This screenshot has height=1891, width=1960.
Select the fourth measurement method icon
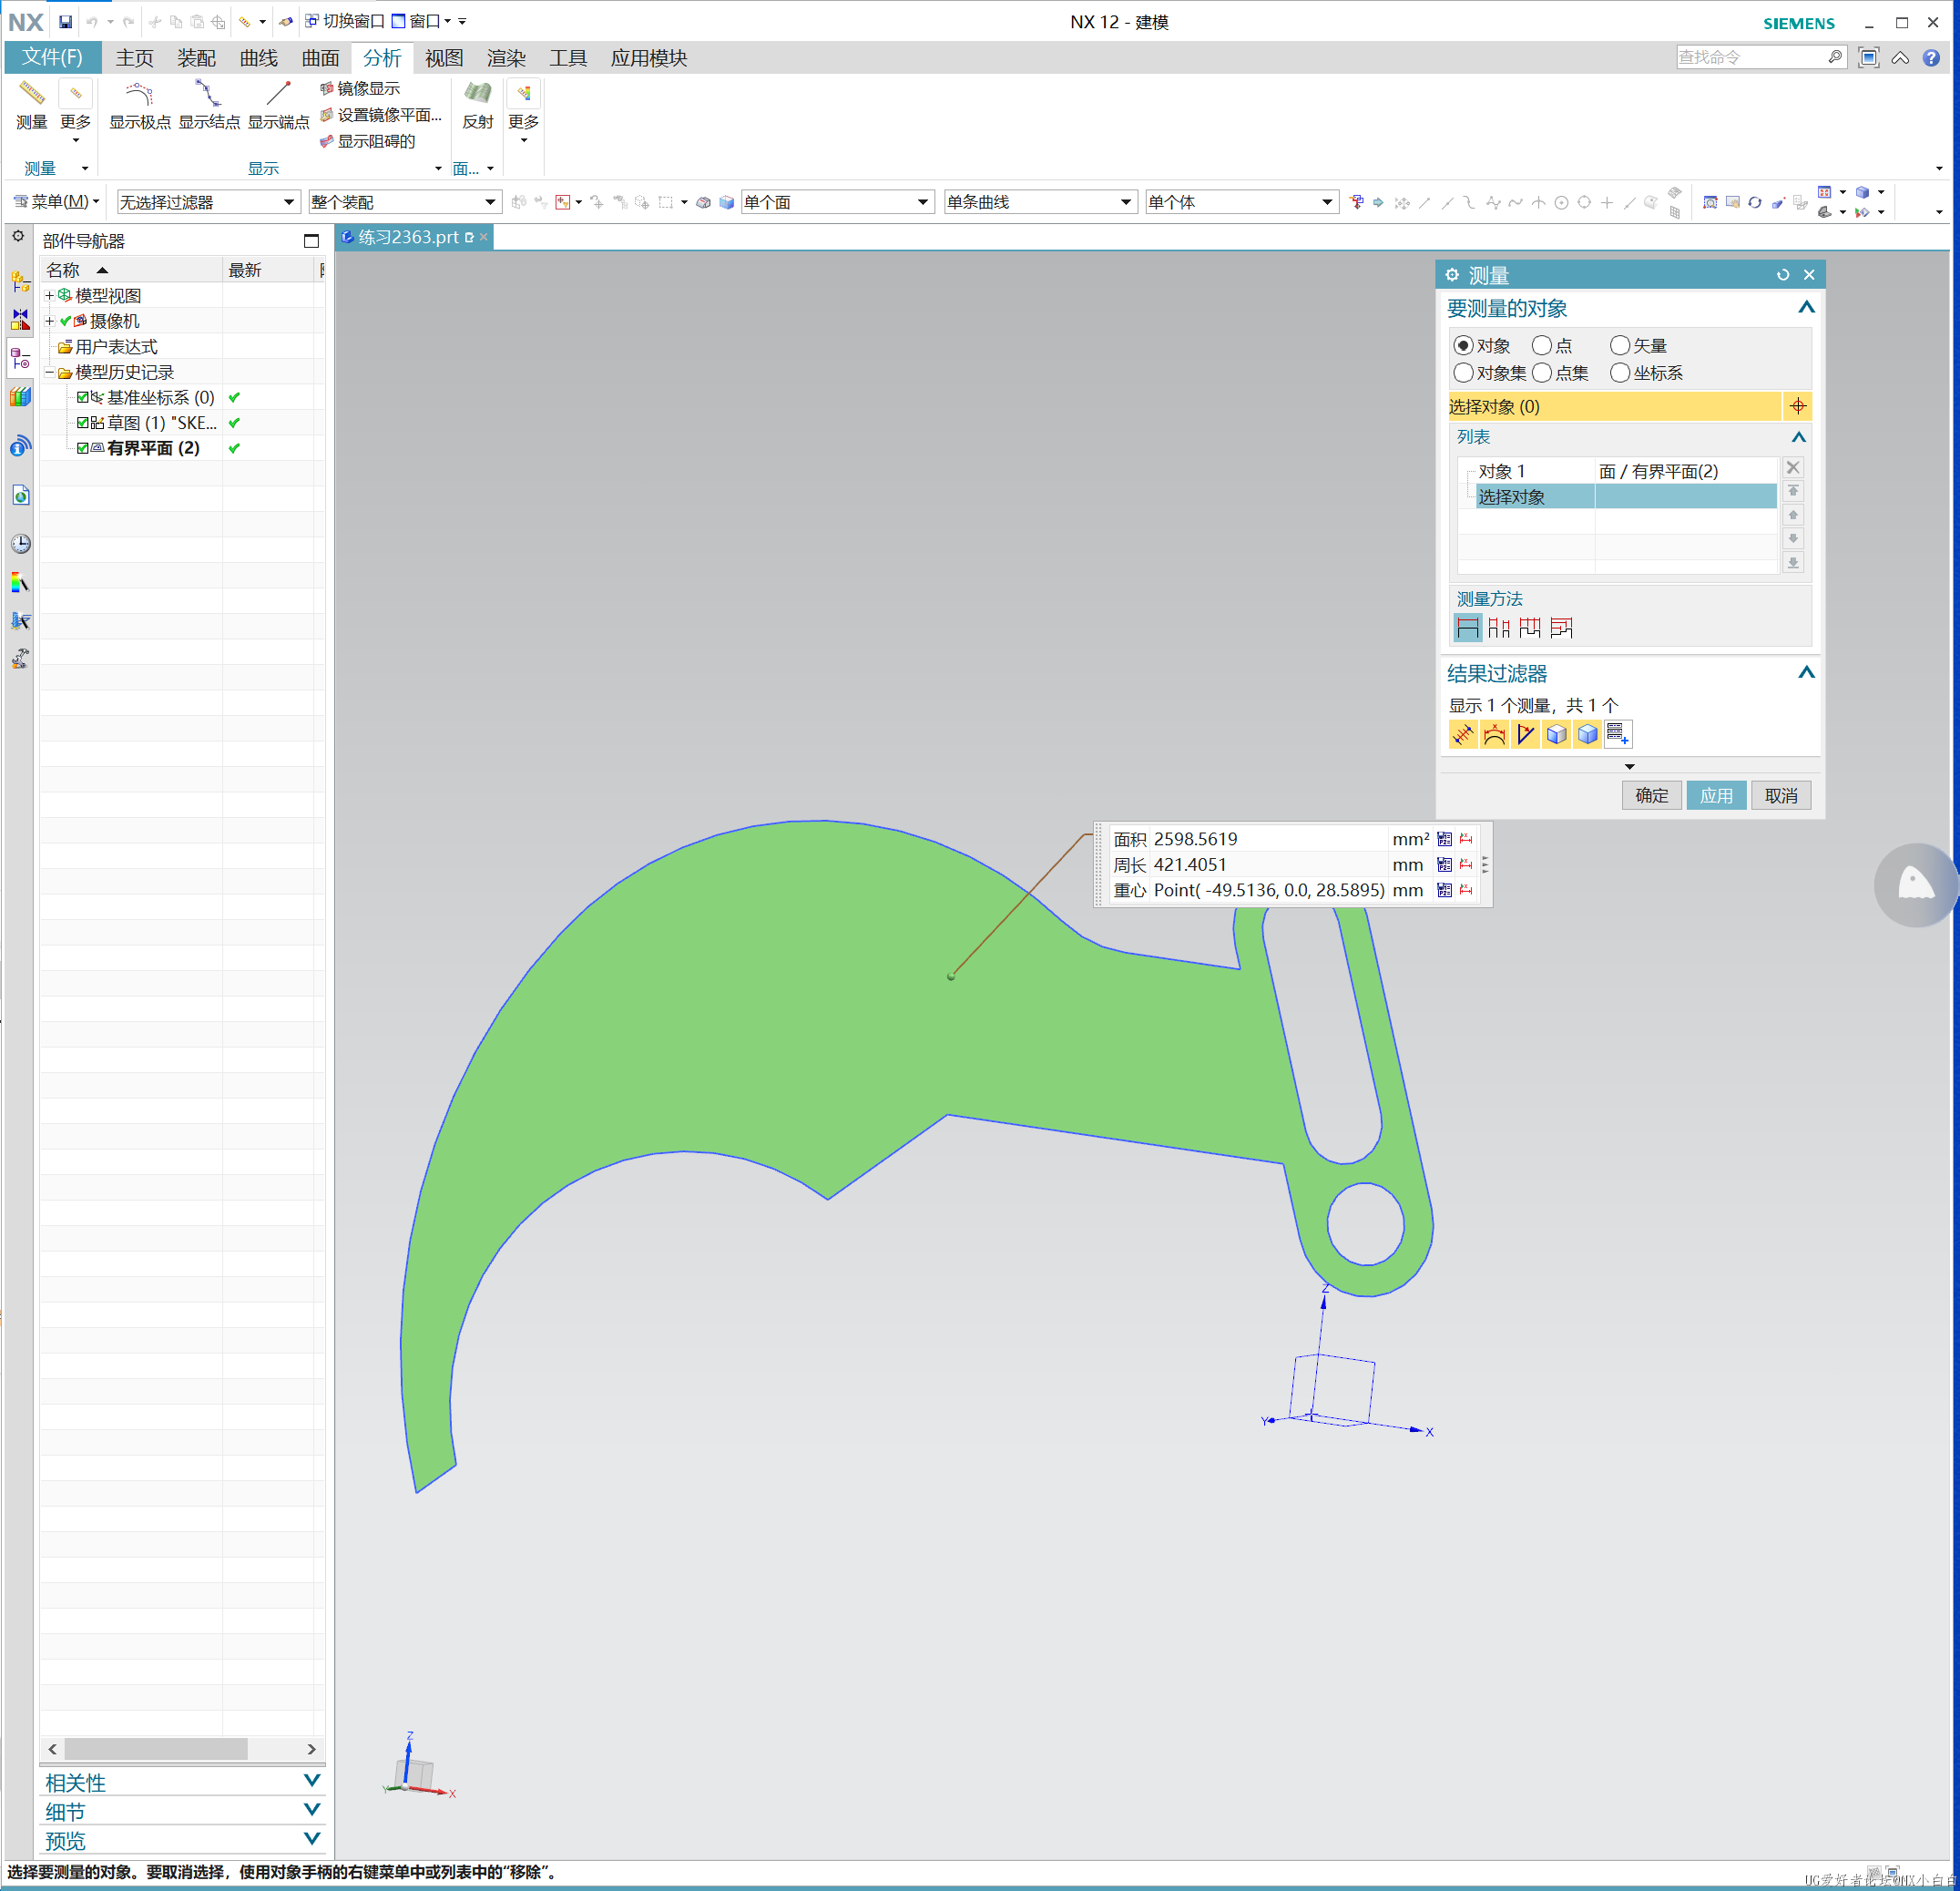[1561, 628]
